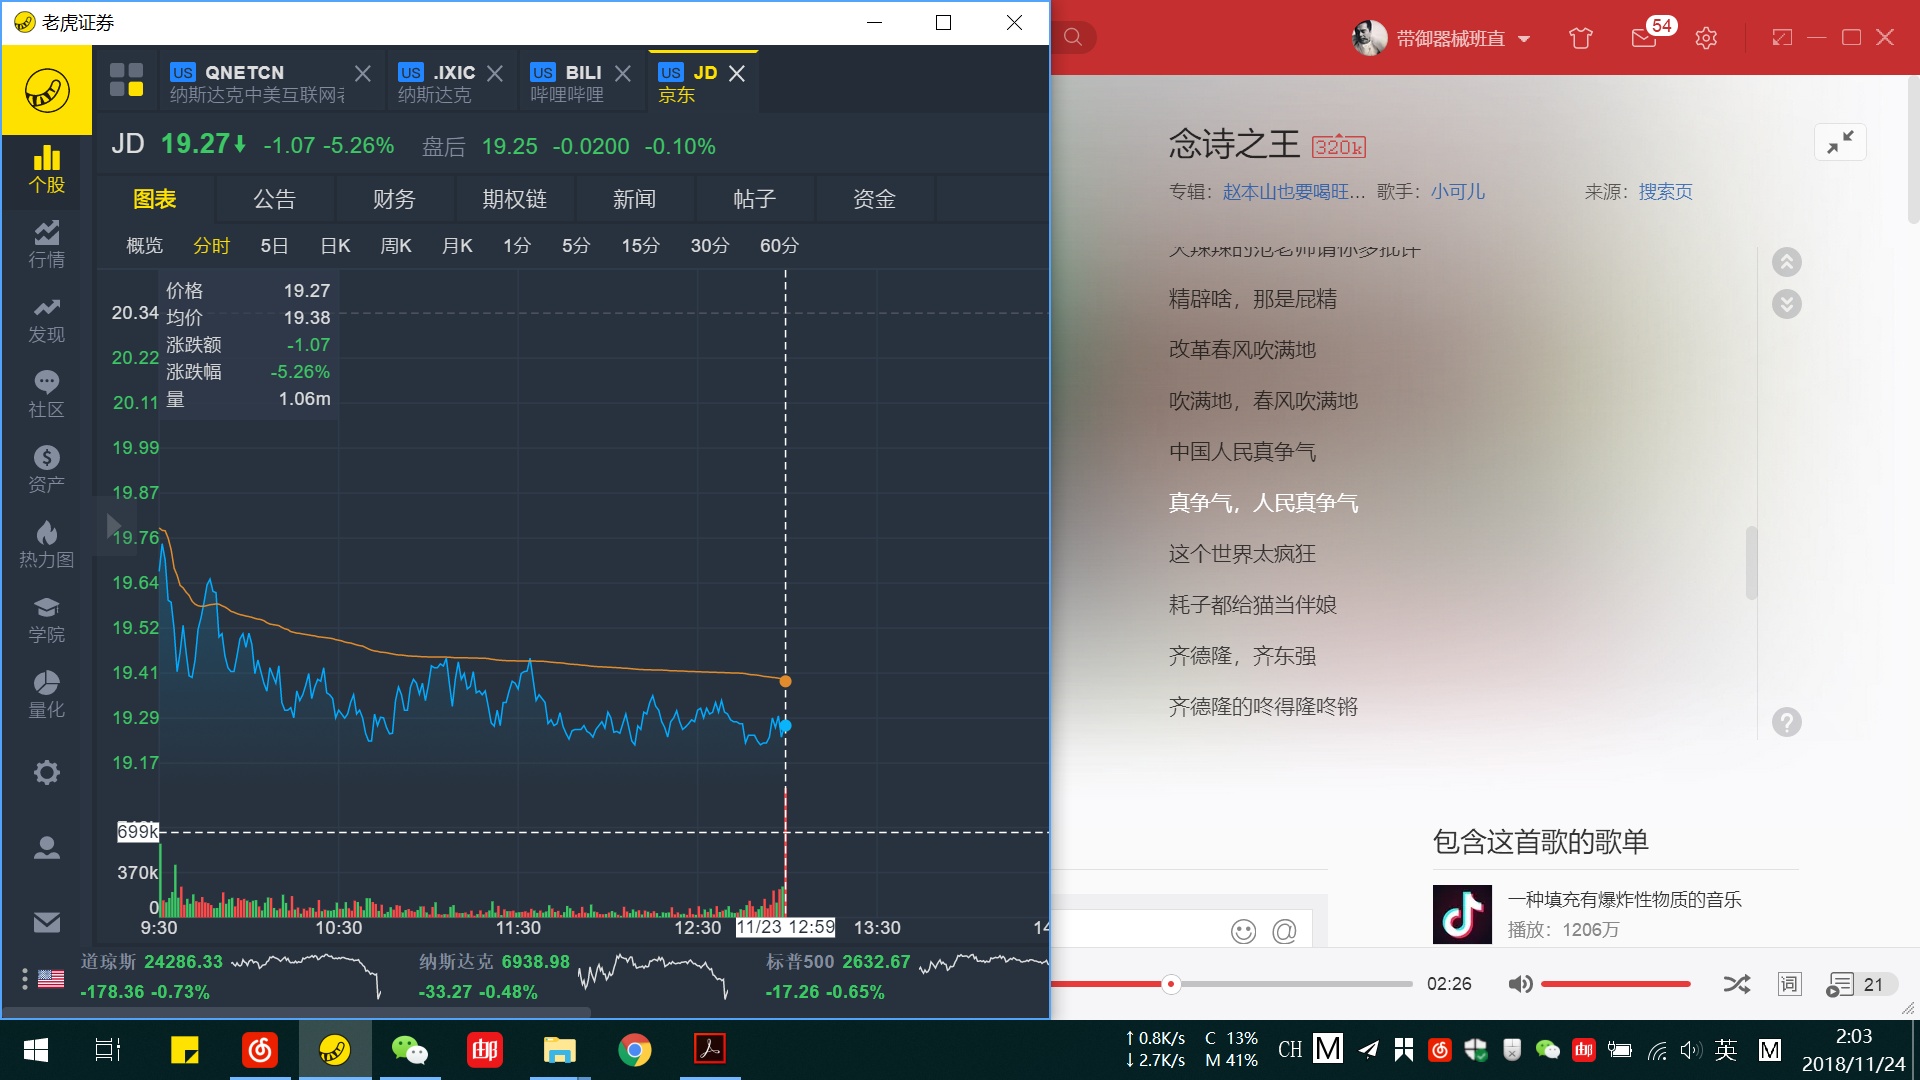
Task: Switch chart to 15分 interval
Action: click(x=640, y=245)
